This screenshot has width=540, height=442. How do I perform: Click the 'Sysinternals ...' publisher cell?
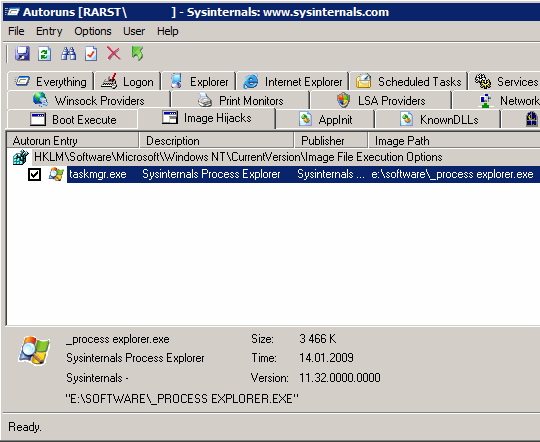coord(331,174)
